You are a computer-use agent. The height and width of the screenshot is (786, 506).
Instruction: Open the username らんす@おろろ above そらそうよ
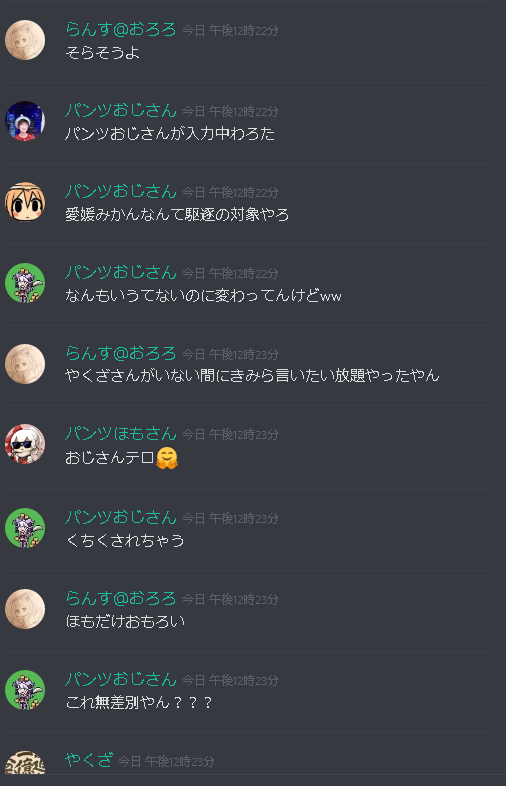coord(121,30)
